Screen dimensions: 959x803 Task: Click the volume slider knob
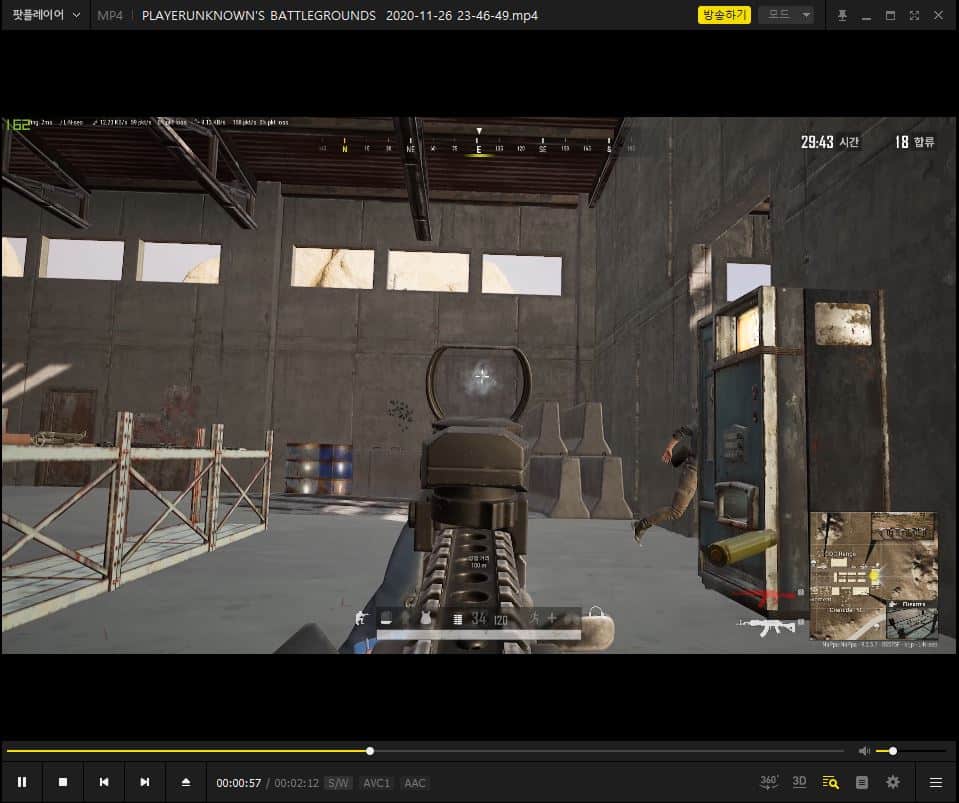893,750
